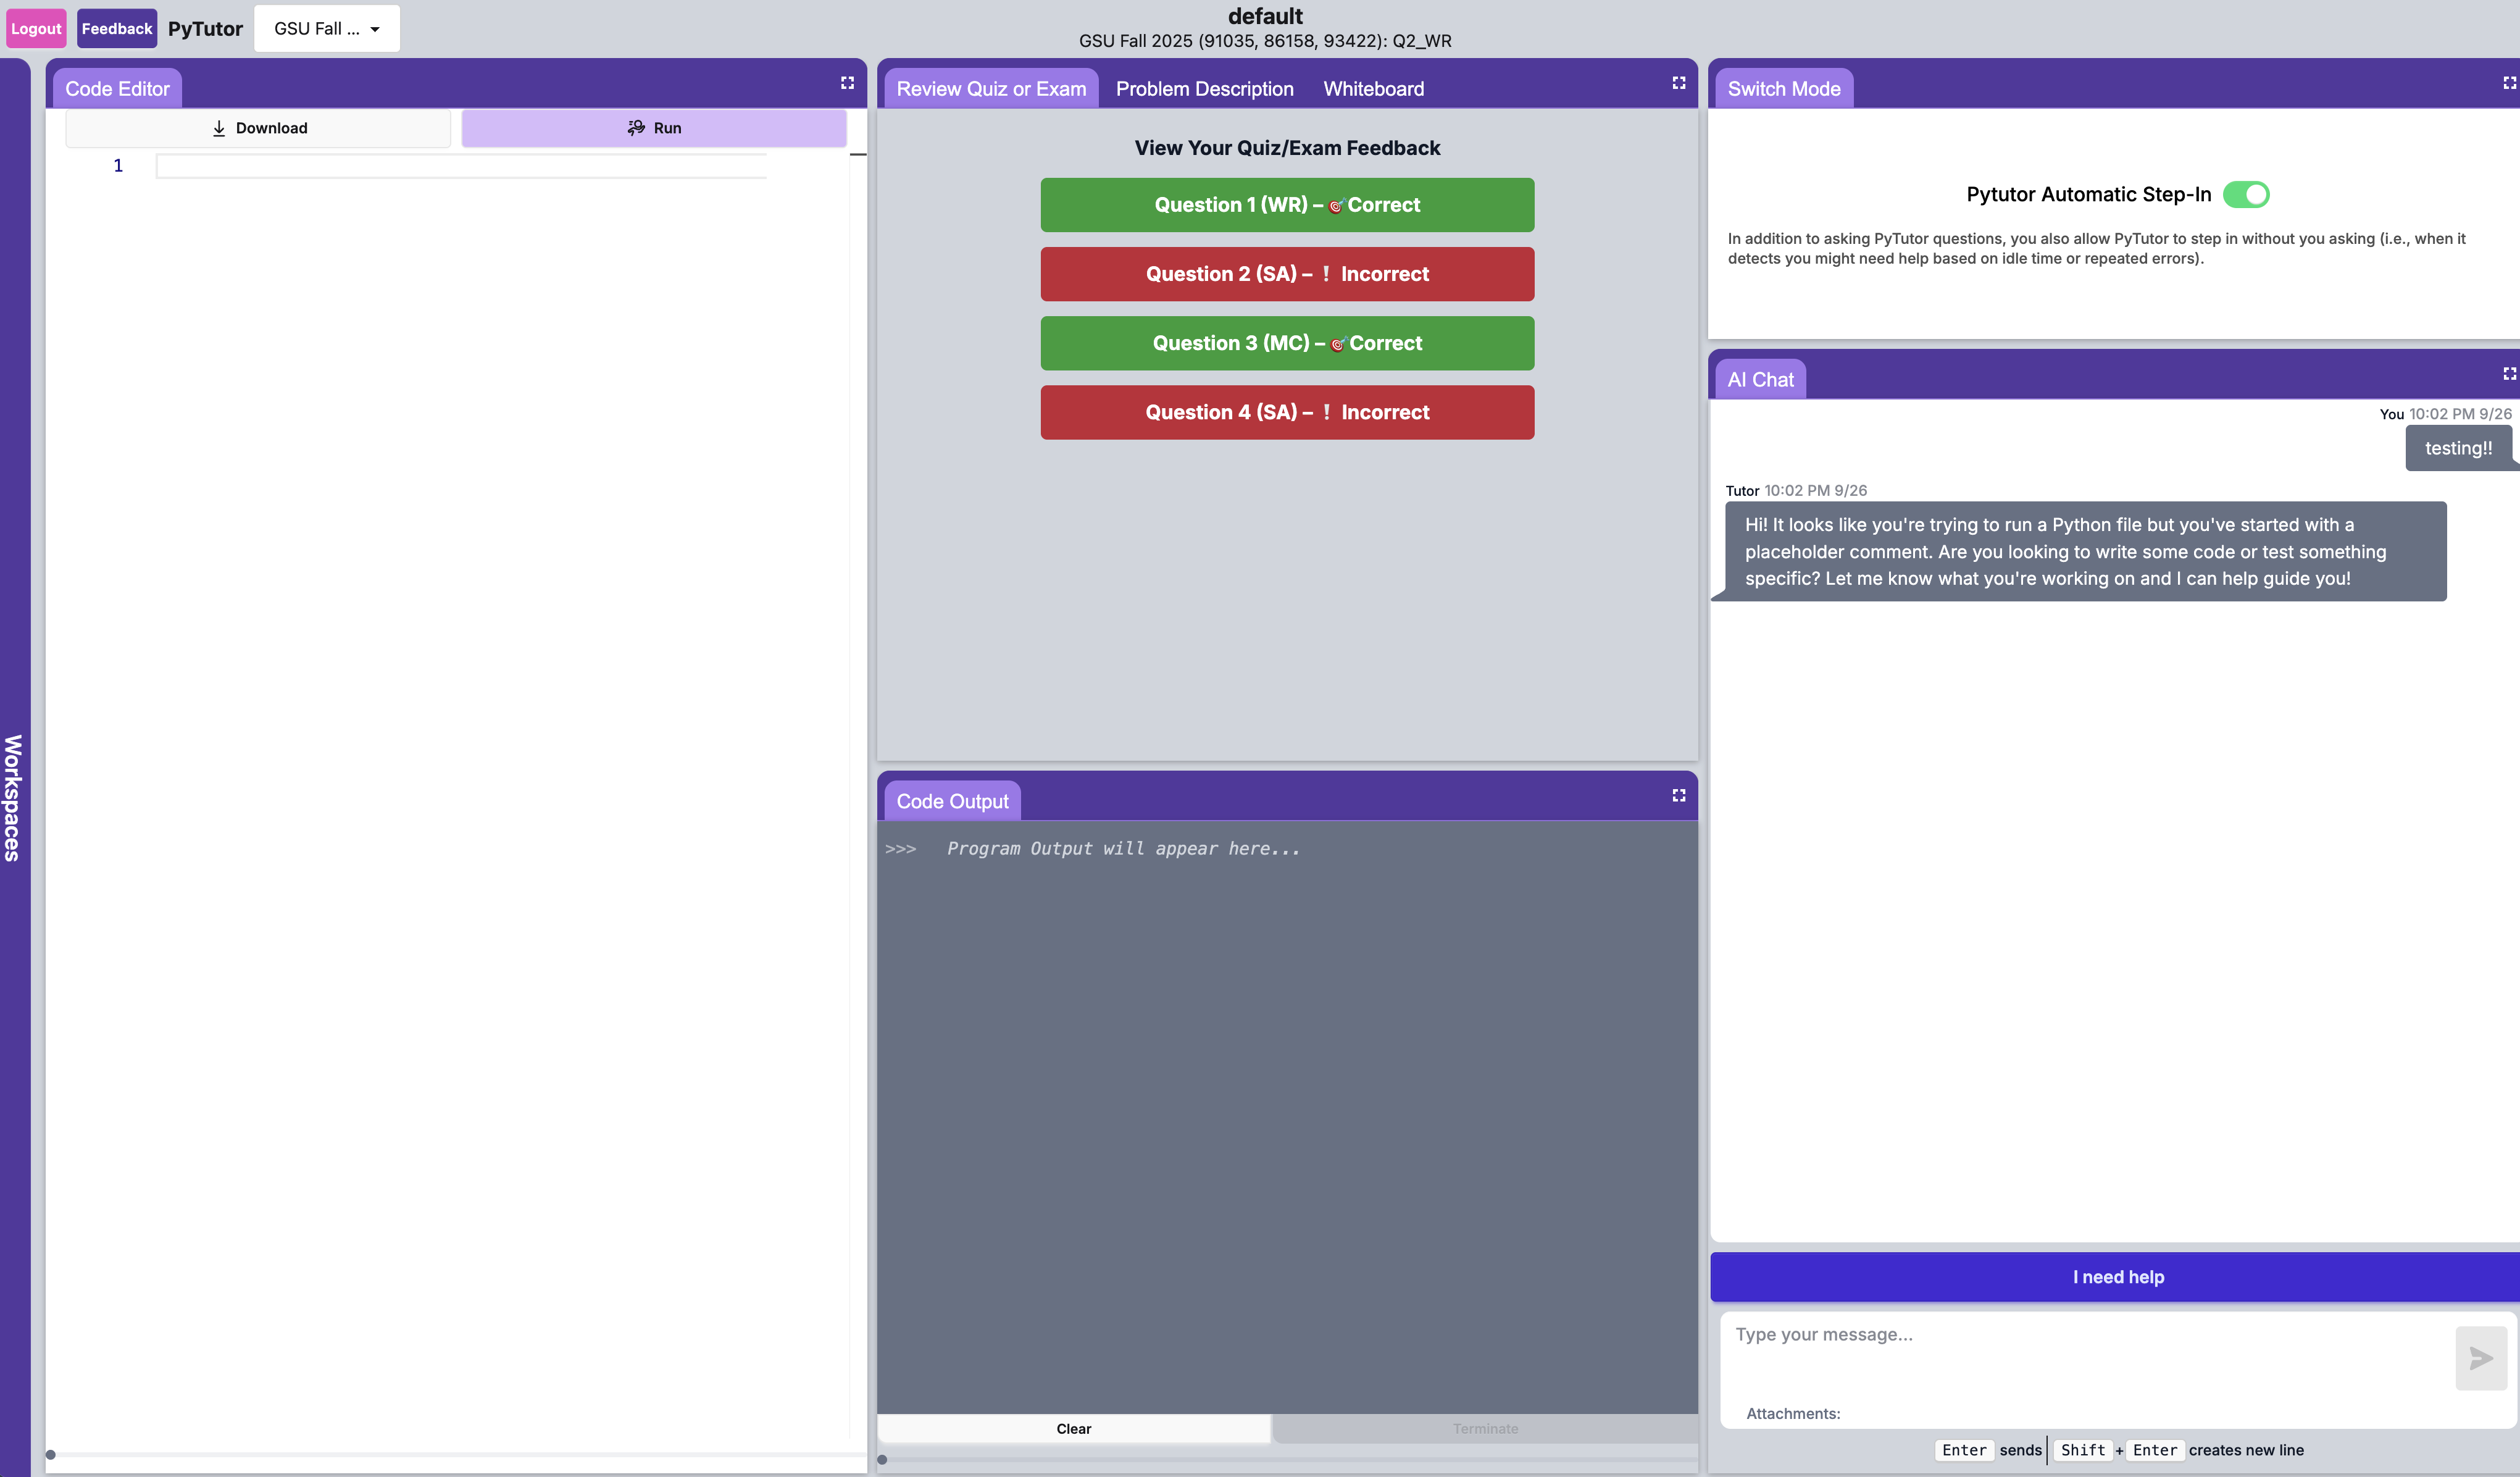2520x1477 pixels.
Task: Open Question 1 (WR) Correct feedback
Action: coord(1287,205)
